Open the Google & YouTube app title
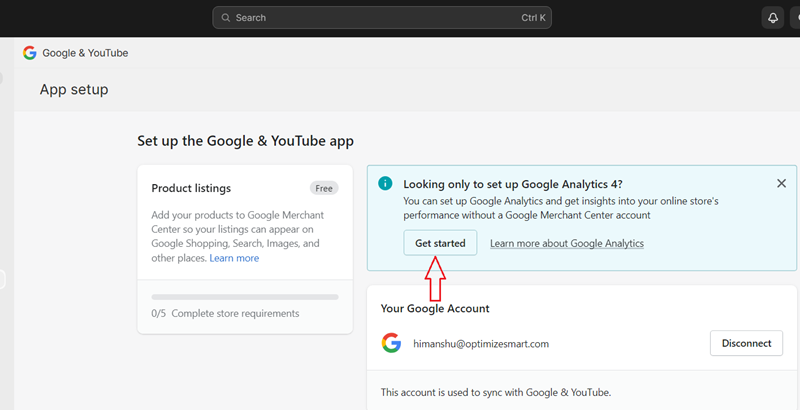Image resolution: width=800 pixels, height=410 pixels. 85,53
